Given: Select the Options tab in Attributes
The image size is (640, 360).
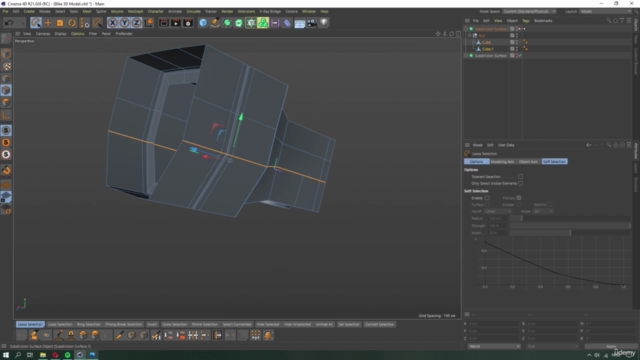Looking at the screenshot, I should click(476, 162).
